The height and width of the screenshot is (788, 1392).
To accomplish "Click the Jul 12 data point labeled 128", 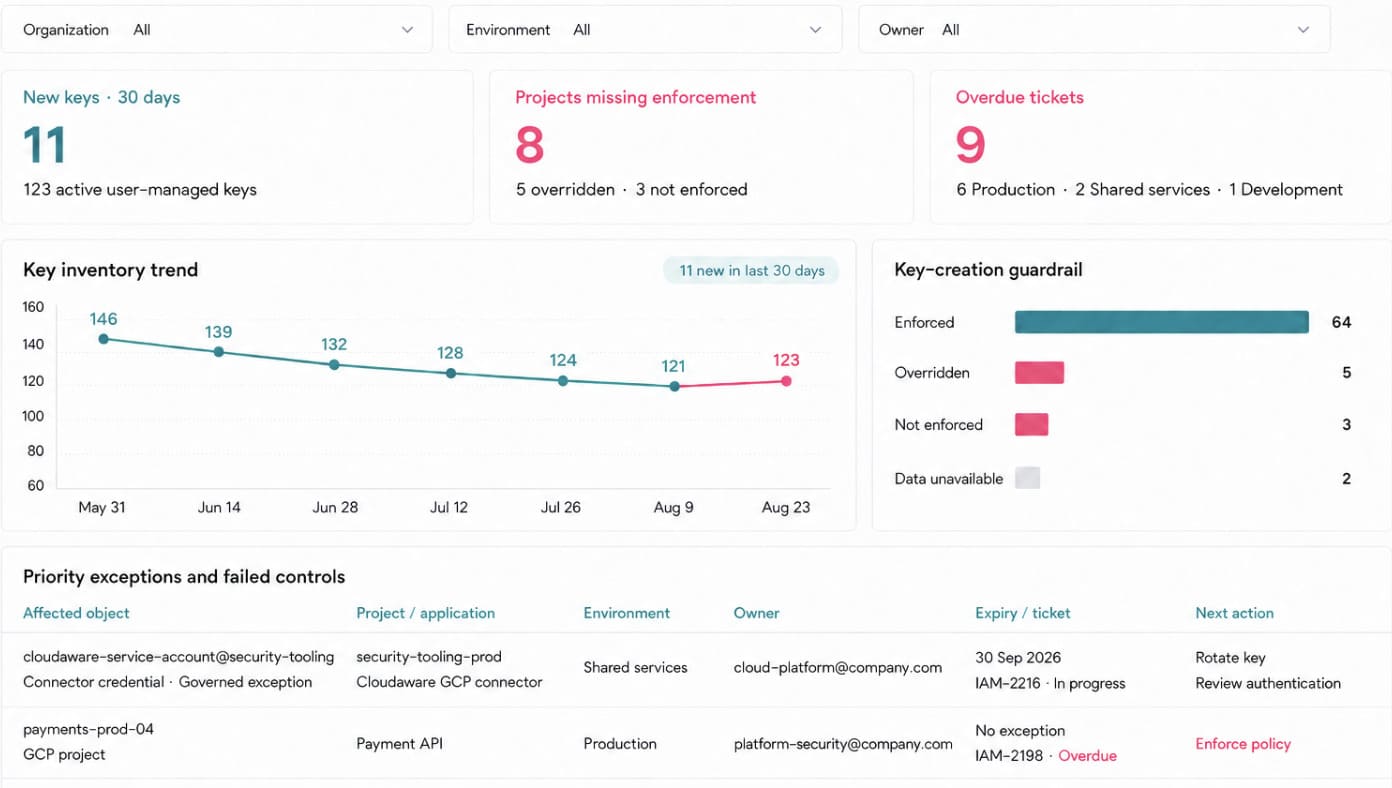I will click(x=450, y=373).
